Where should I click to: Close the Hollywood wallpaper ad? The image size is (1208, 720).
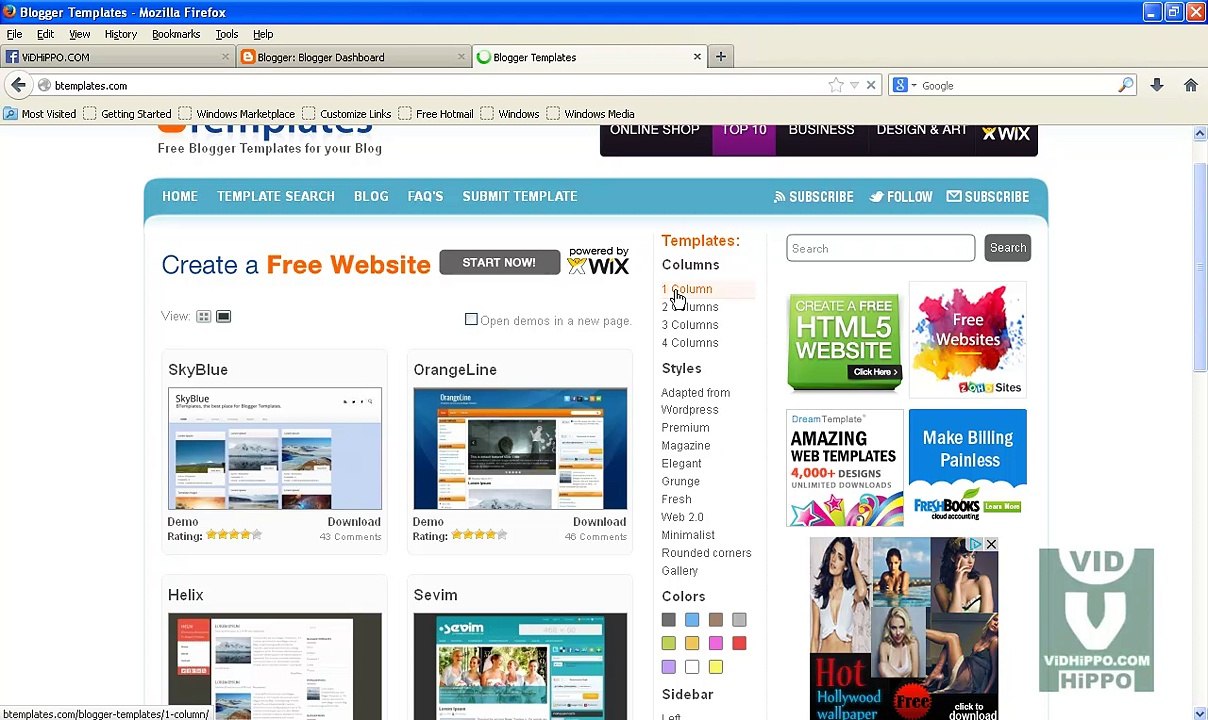pyautogui.click(x=991, y=545)
